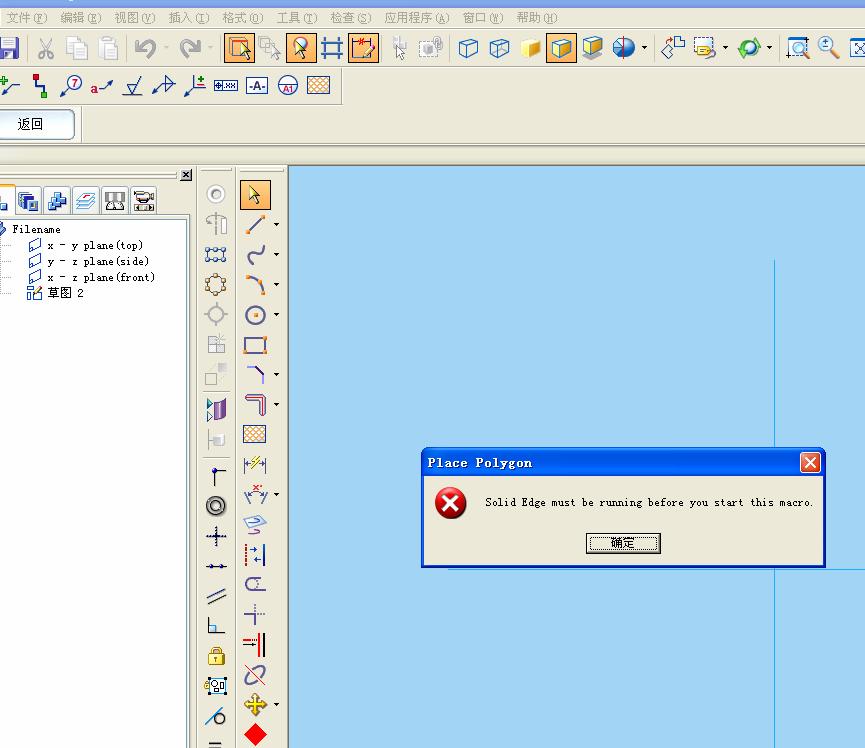Select x - z plane(front) in tree
Image resolution: width=865 pixels, height=748 pixels.
tap(101, 277)
